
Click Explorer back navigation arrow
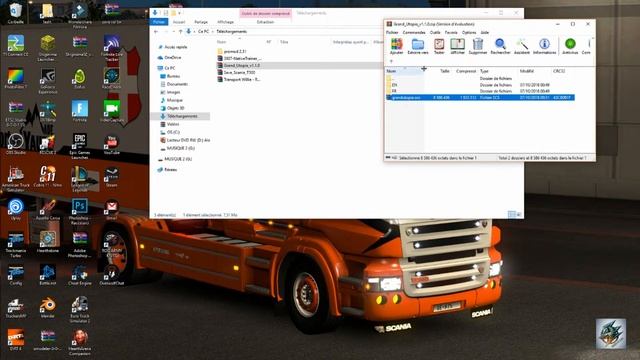click(156, 31)
